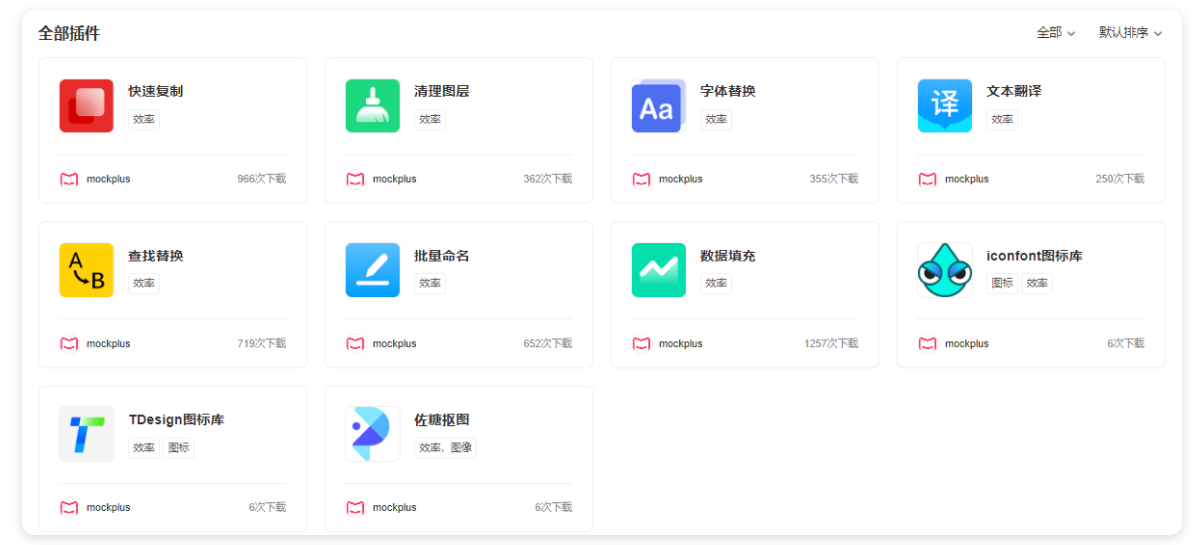Click the 1257次下载 download count
Screen dimensions: 1204x545
830,343
